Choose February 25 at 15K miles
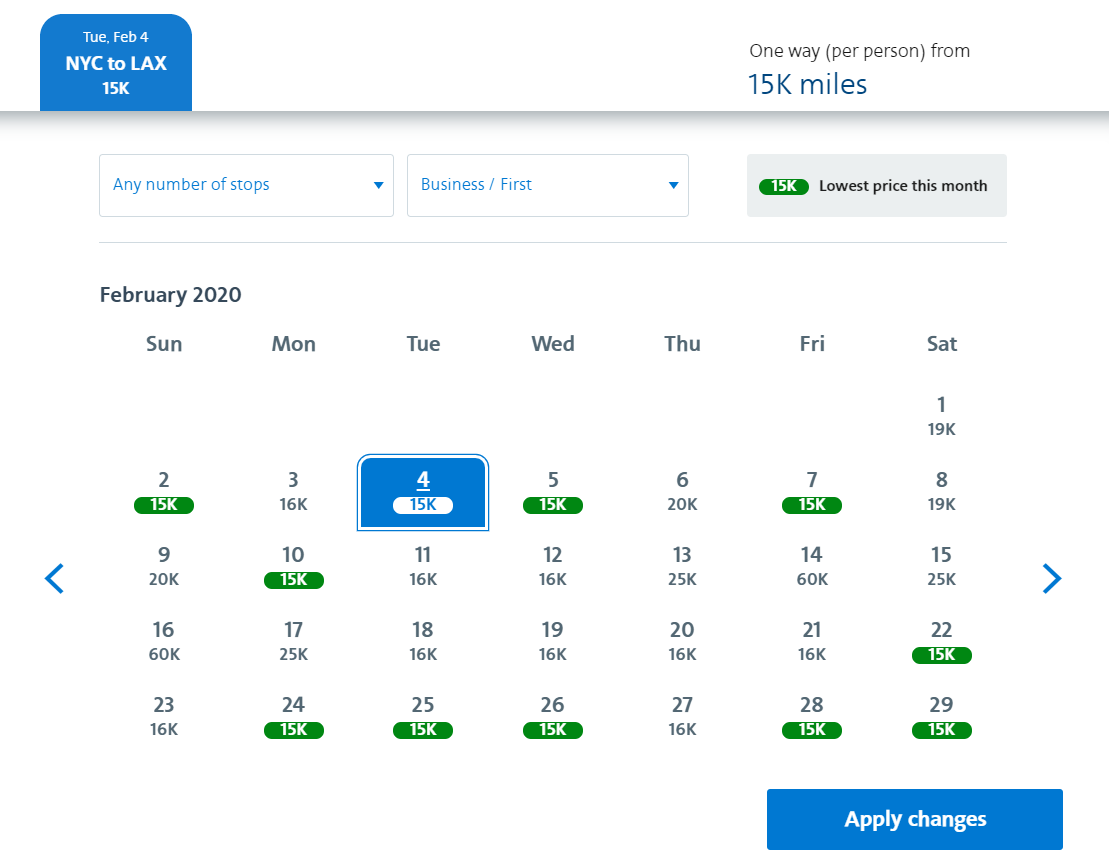This screenshot has height=854, width=1109. pyautogui.click(x=423, y=717)
